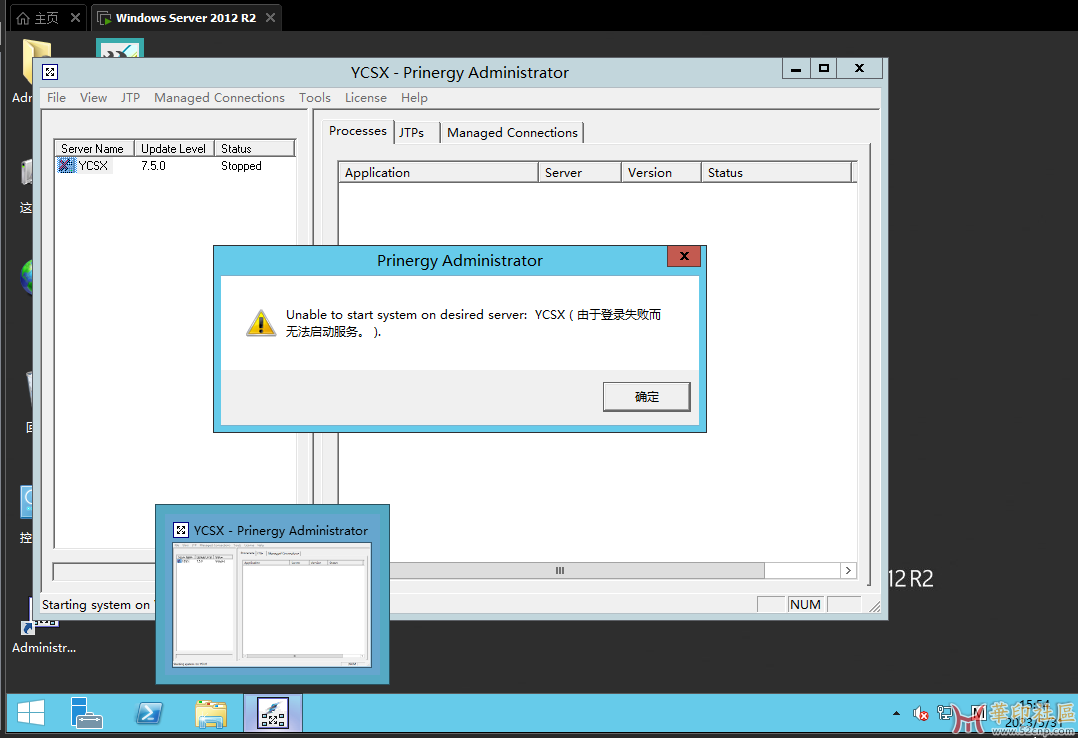Click the Status header in the server list
This screenshot has height=738, width=1078.
[x=254, y=149]
